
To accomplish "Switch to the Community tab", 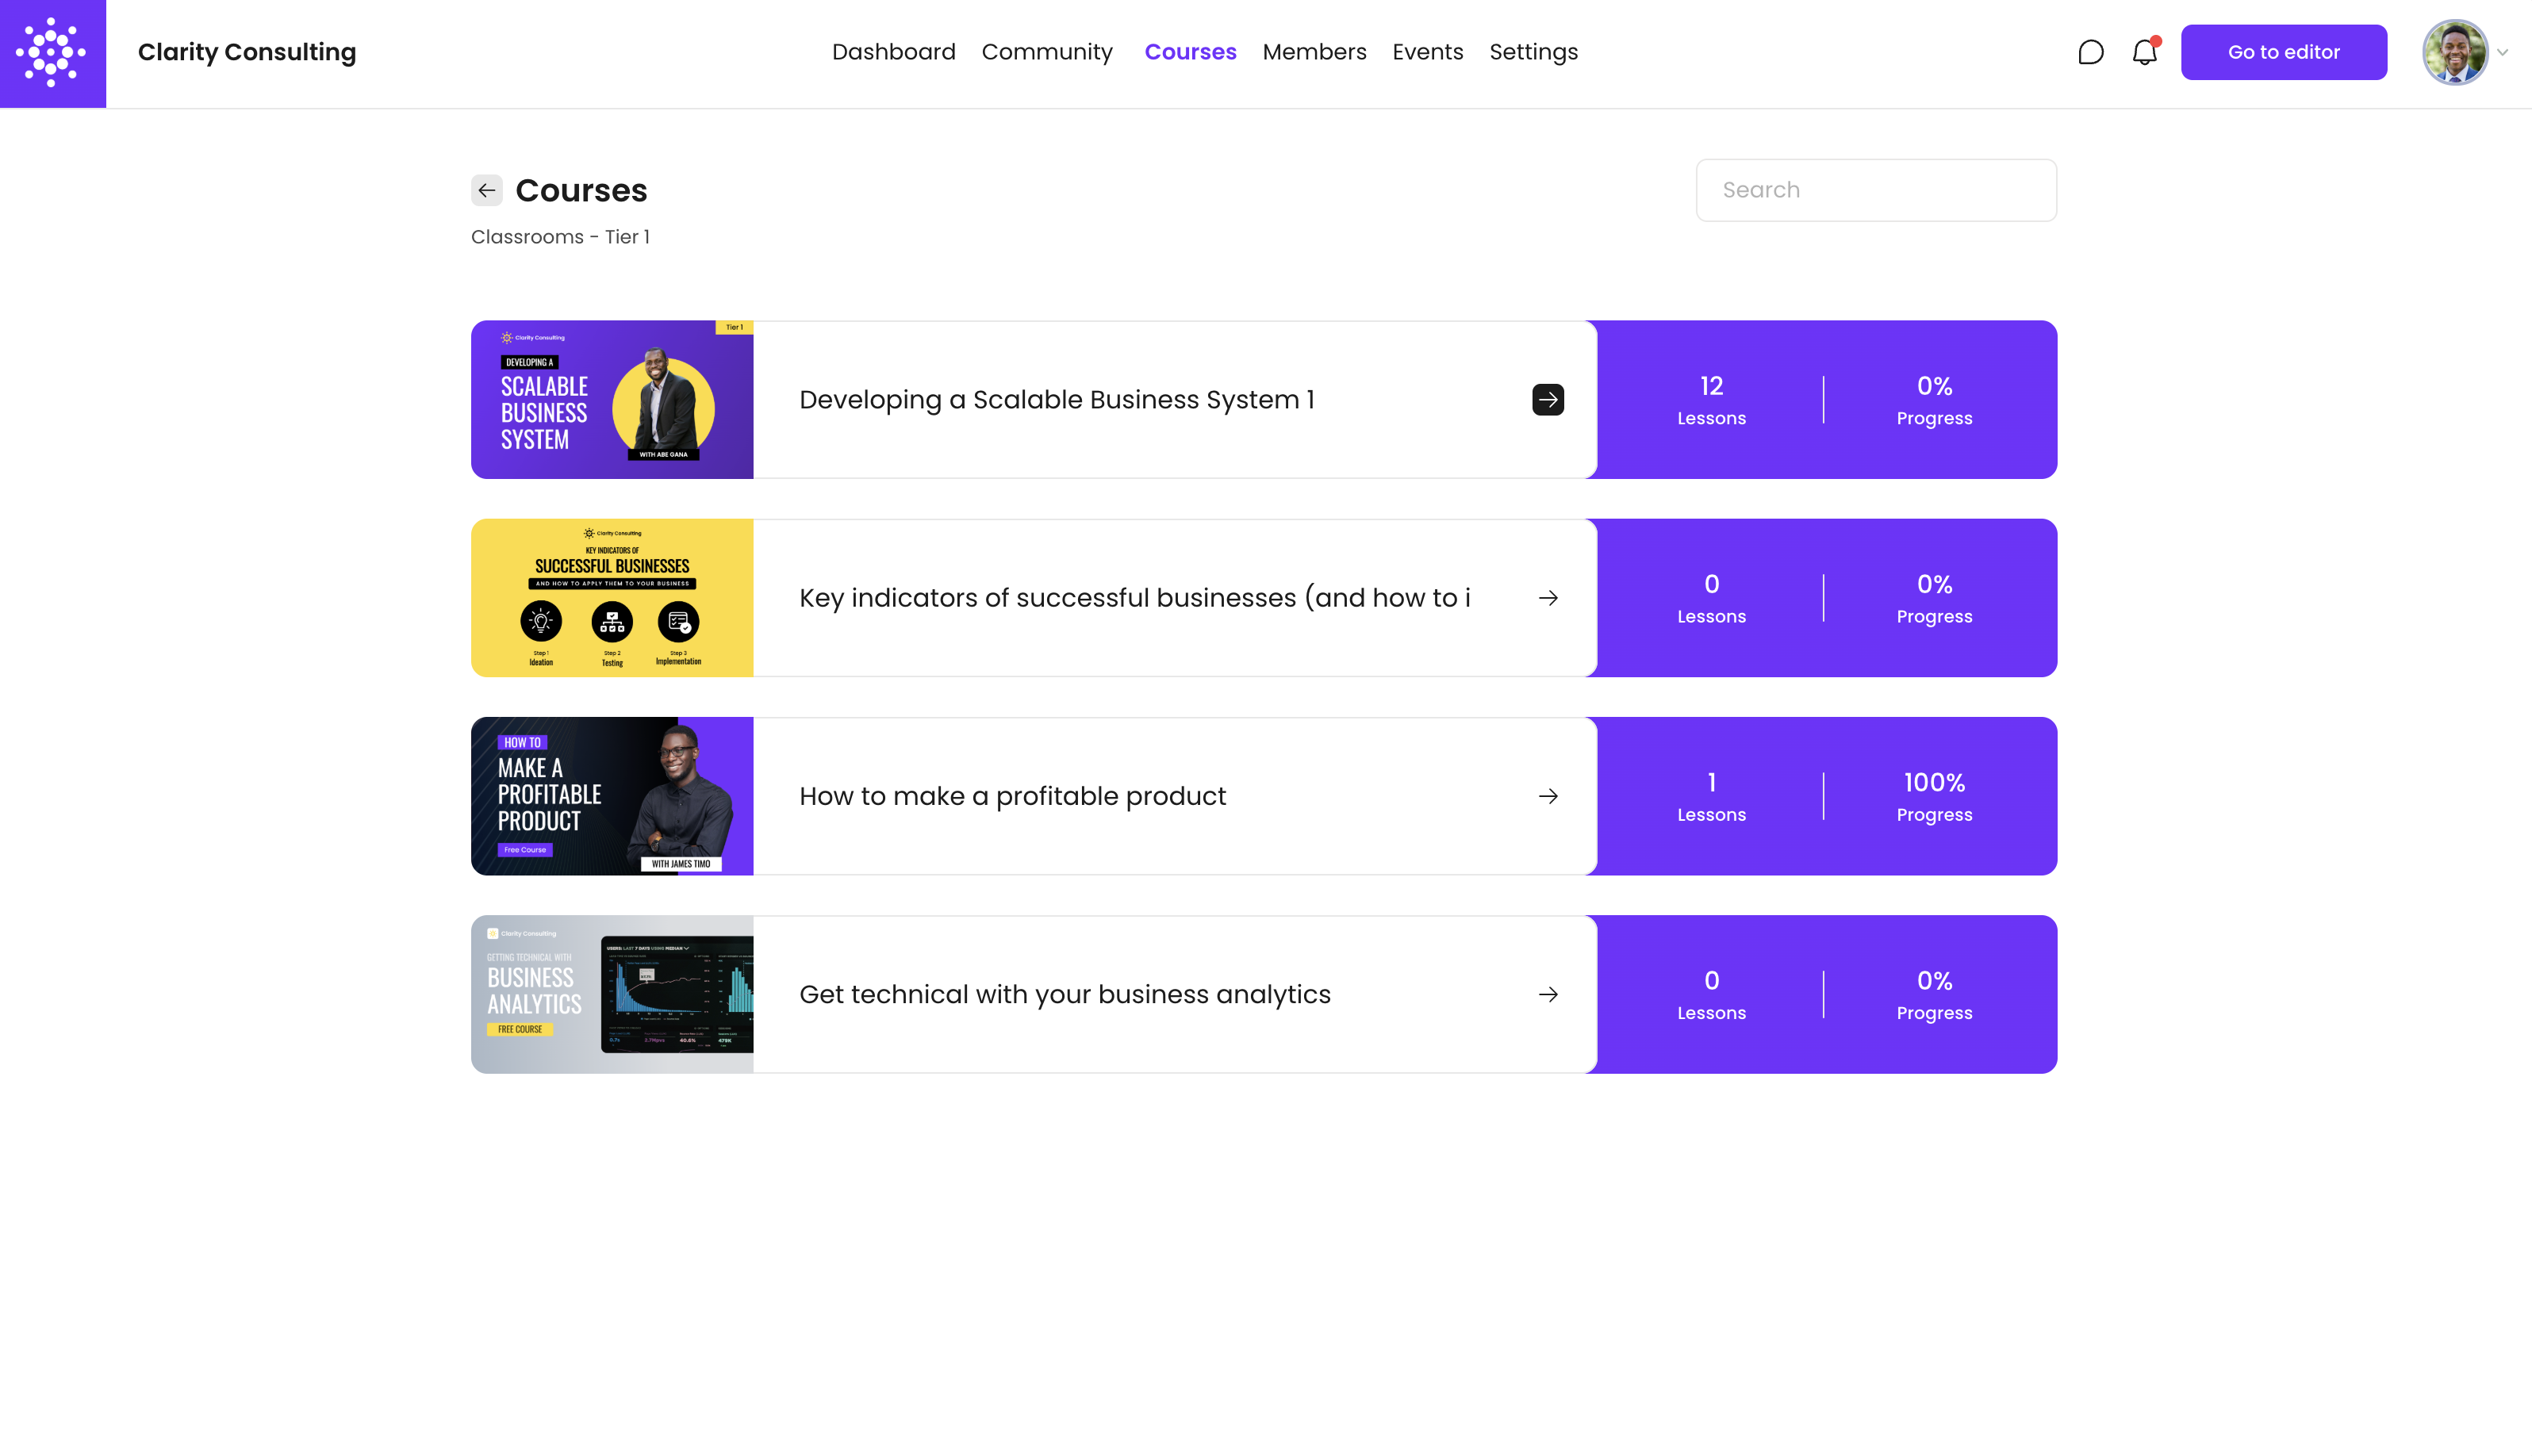I will [x=1046, y=52].
